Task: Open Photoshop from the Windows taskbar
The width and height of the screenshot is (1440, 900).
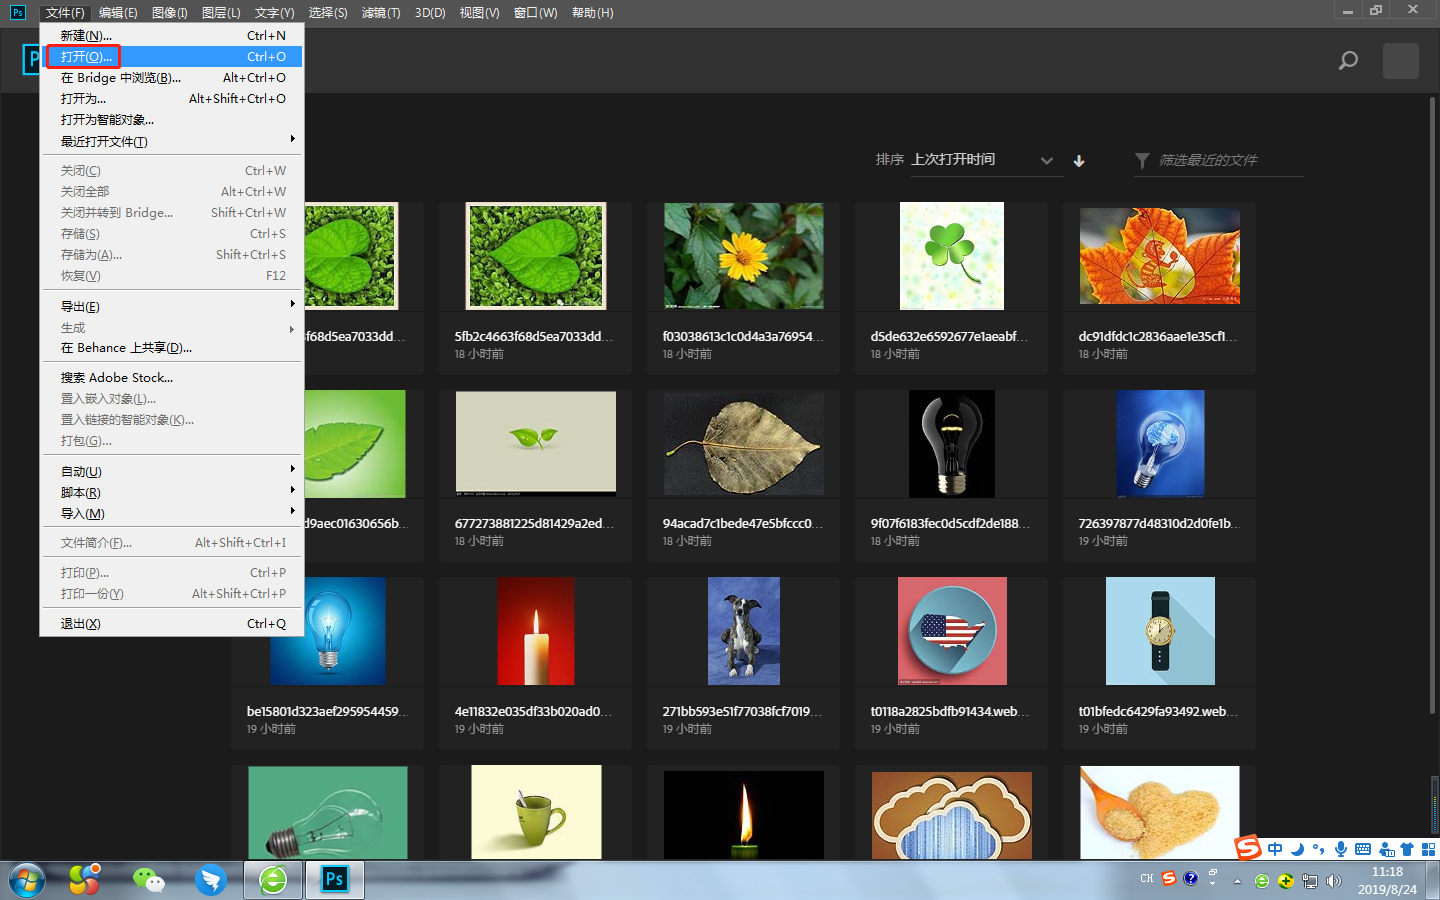Action: pos(333,879)
